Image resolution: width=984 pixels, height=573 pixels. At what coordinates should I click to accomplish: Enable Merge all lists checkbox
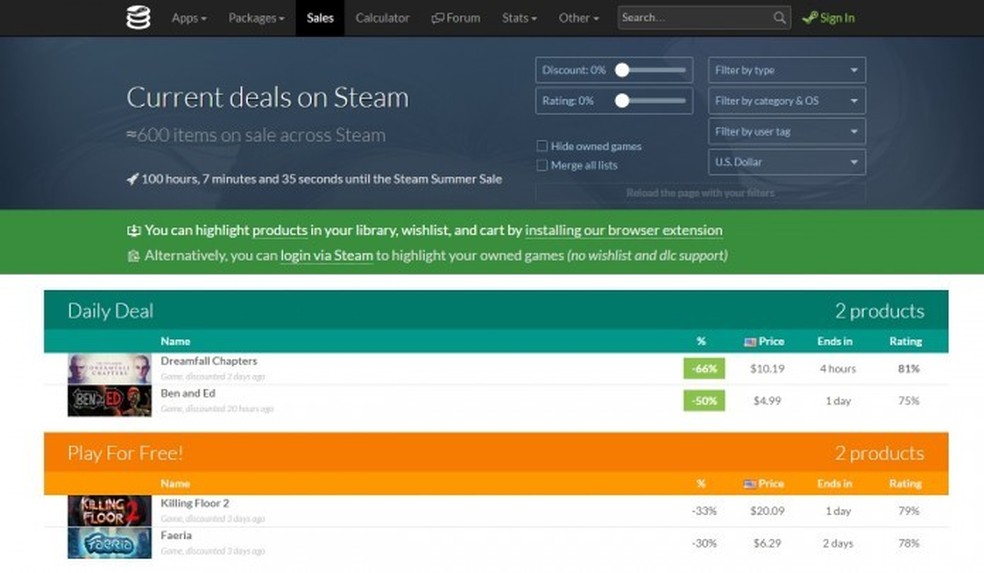point(542,165)
